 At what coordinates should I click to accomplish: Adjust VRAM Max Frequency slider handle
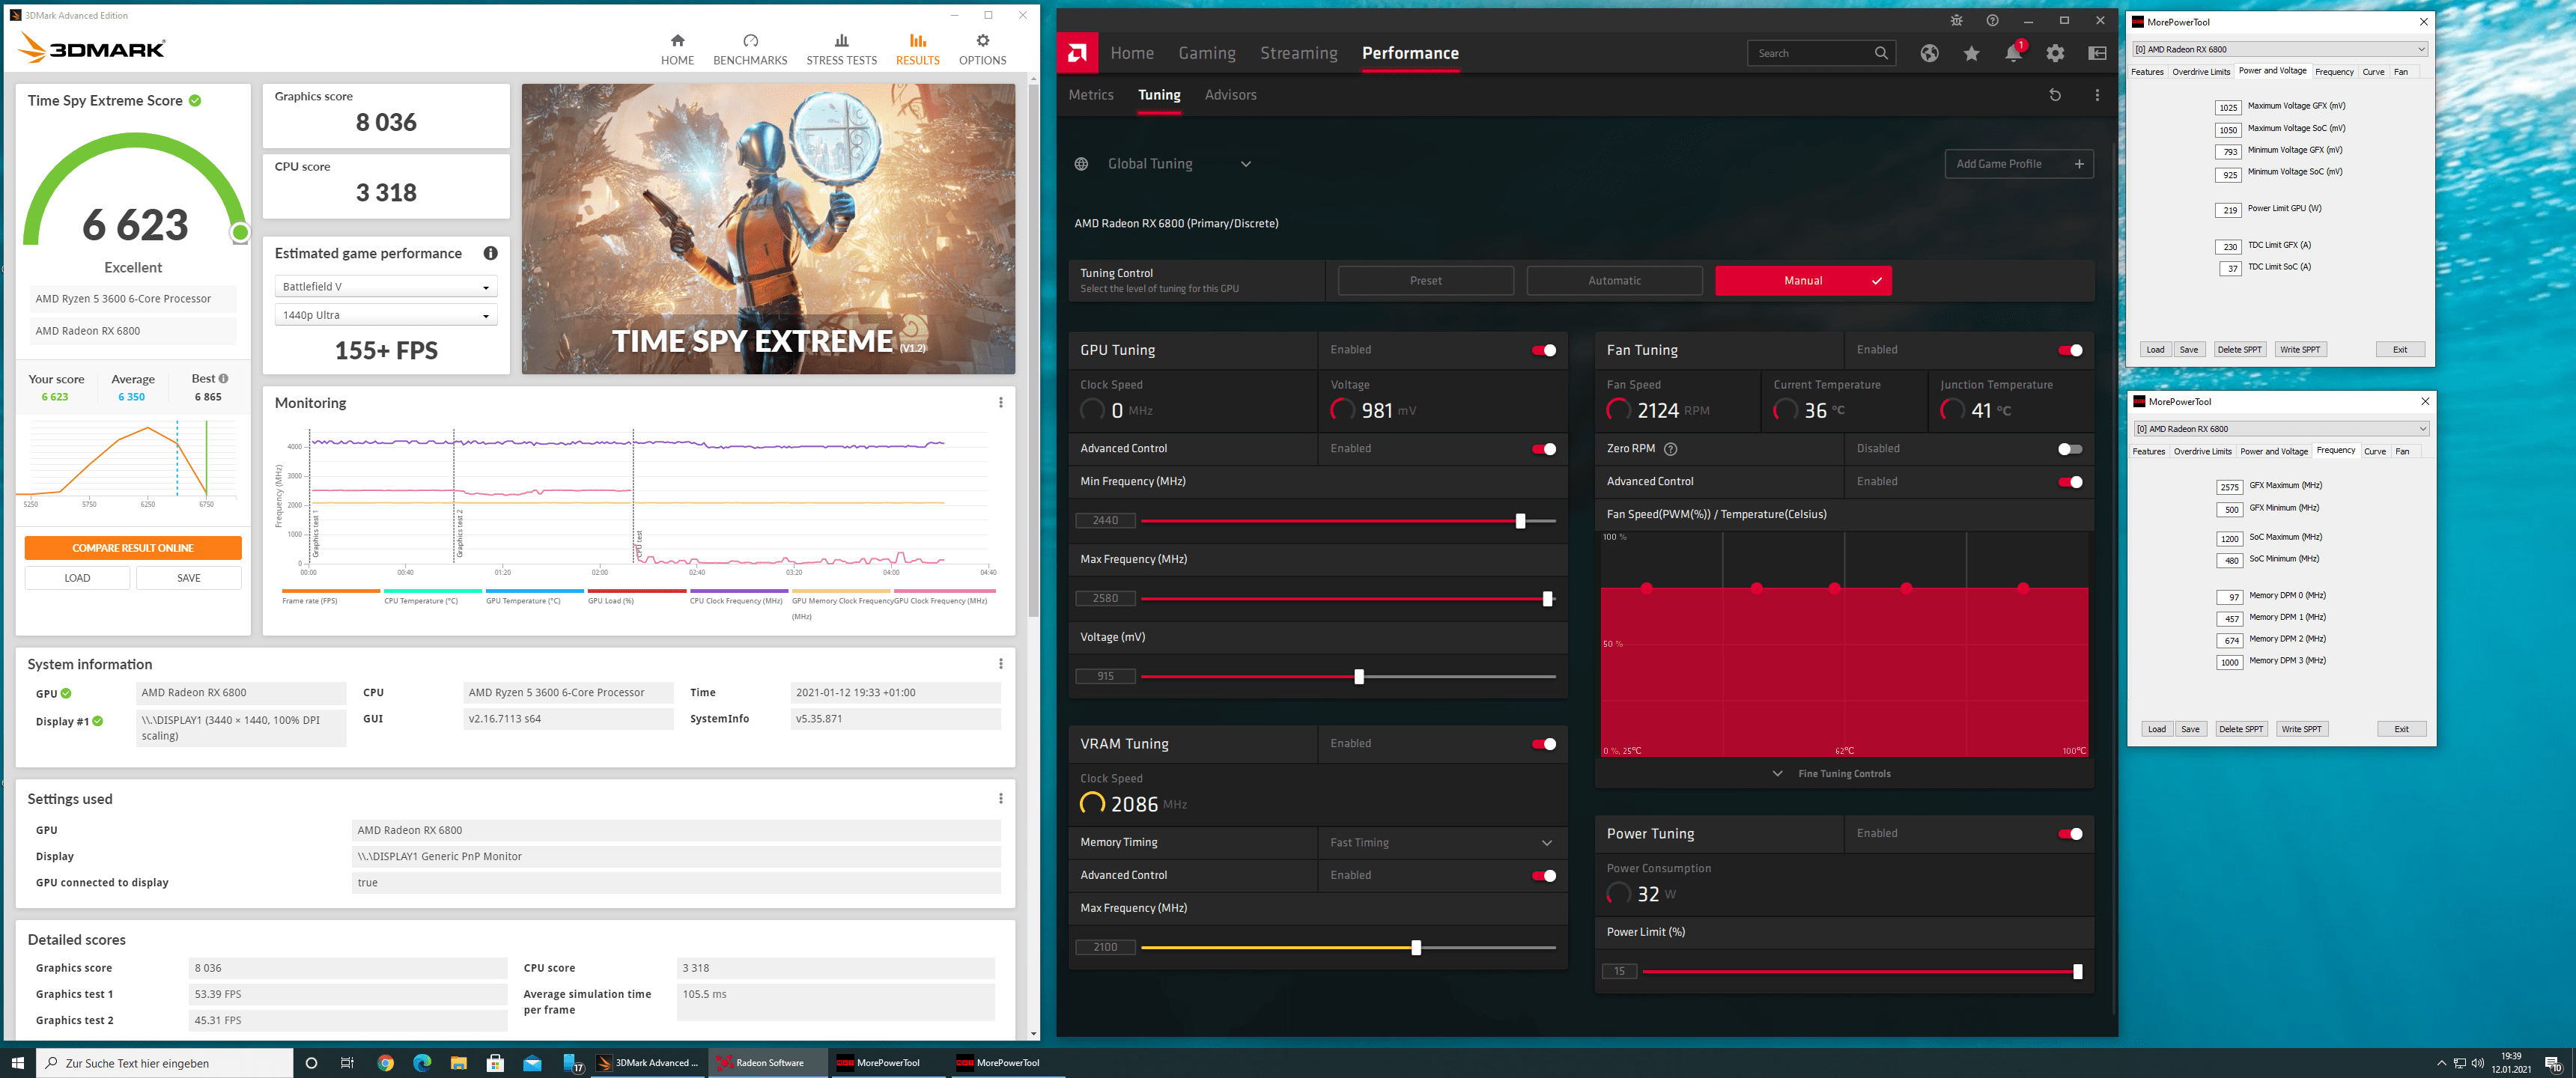tap(1415, 948)
